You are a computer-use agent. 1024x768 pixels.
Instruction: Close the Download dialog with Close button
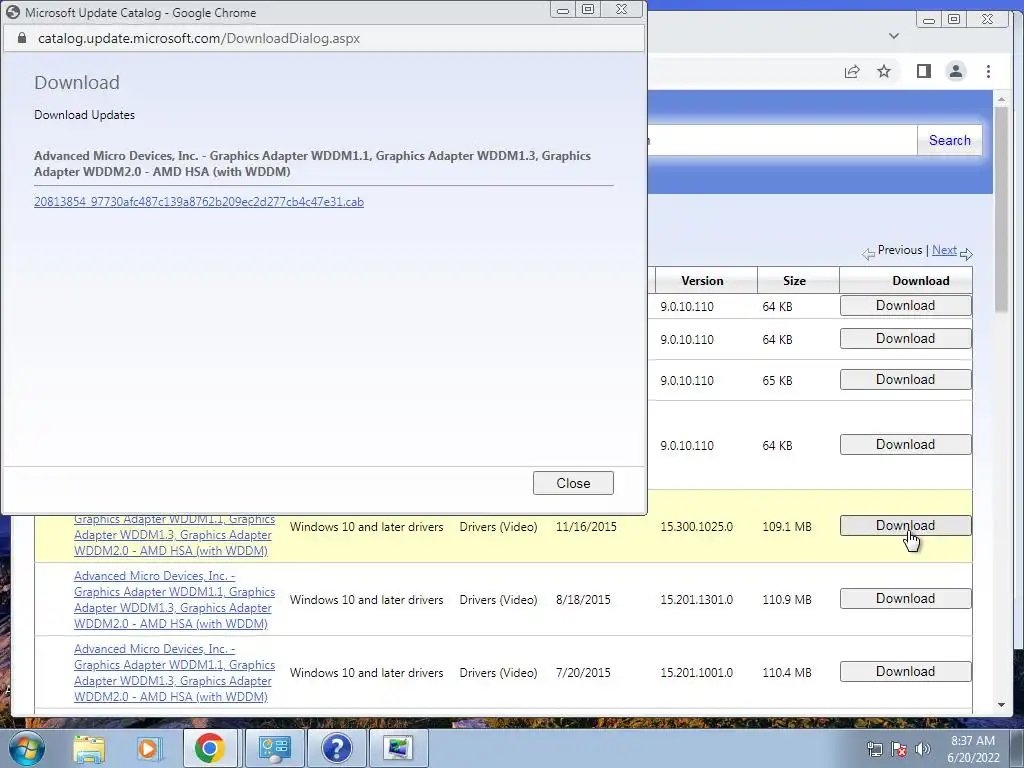pyautogui.click(x=573, y=483)
